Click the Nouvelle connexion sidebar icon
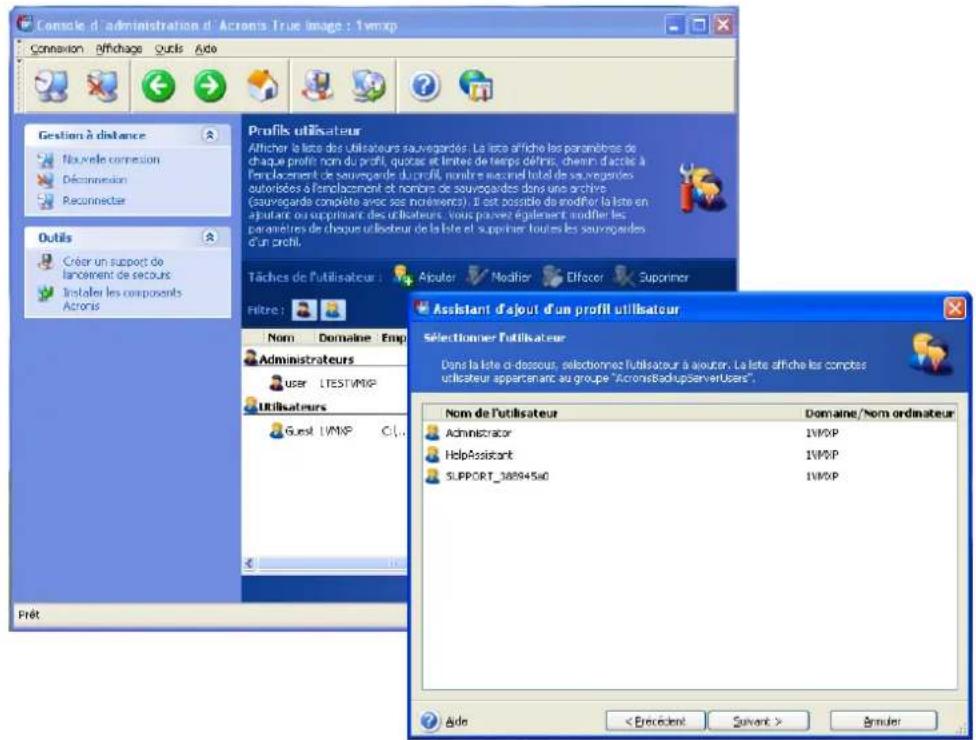Screen dimensions: 976x740 [x=45, y=160]
